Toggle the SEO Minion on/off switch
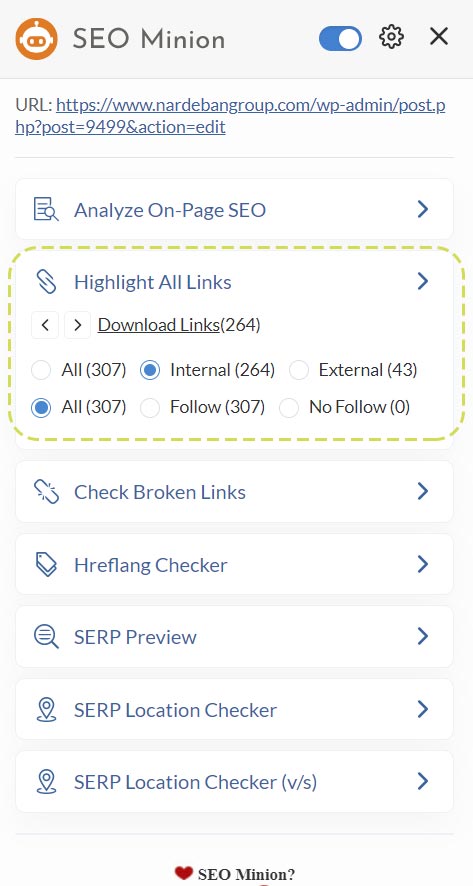 pos(340,38)
